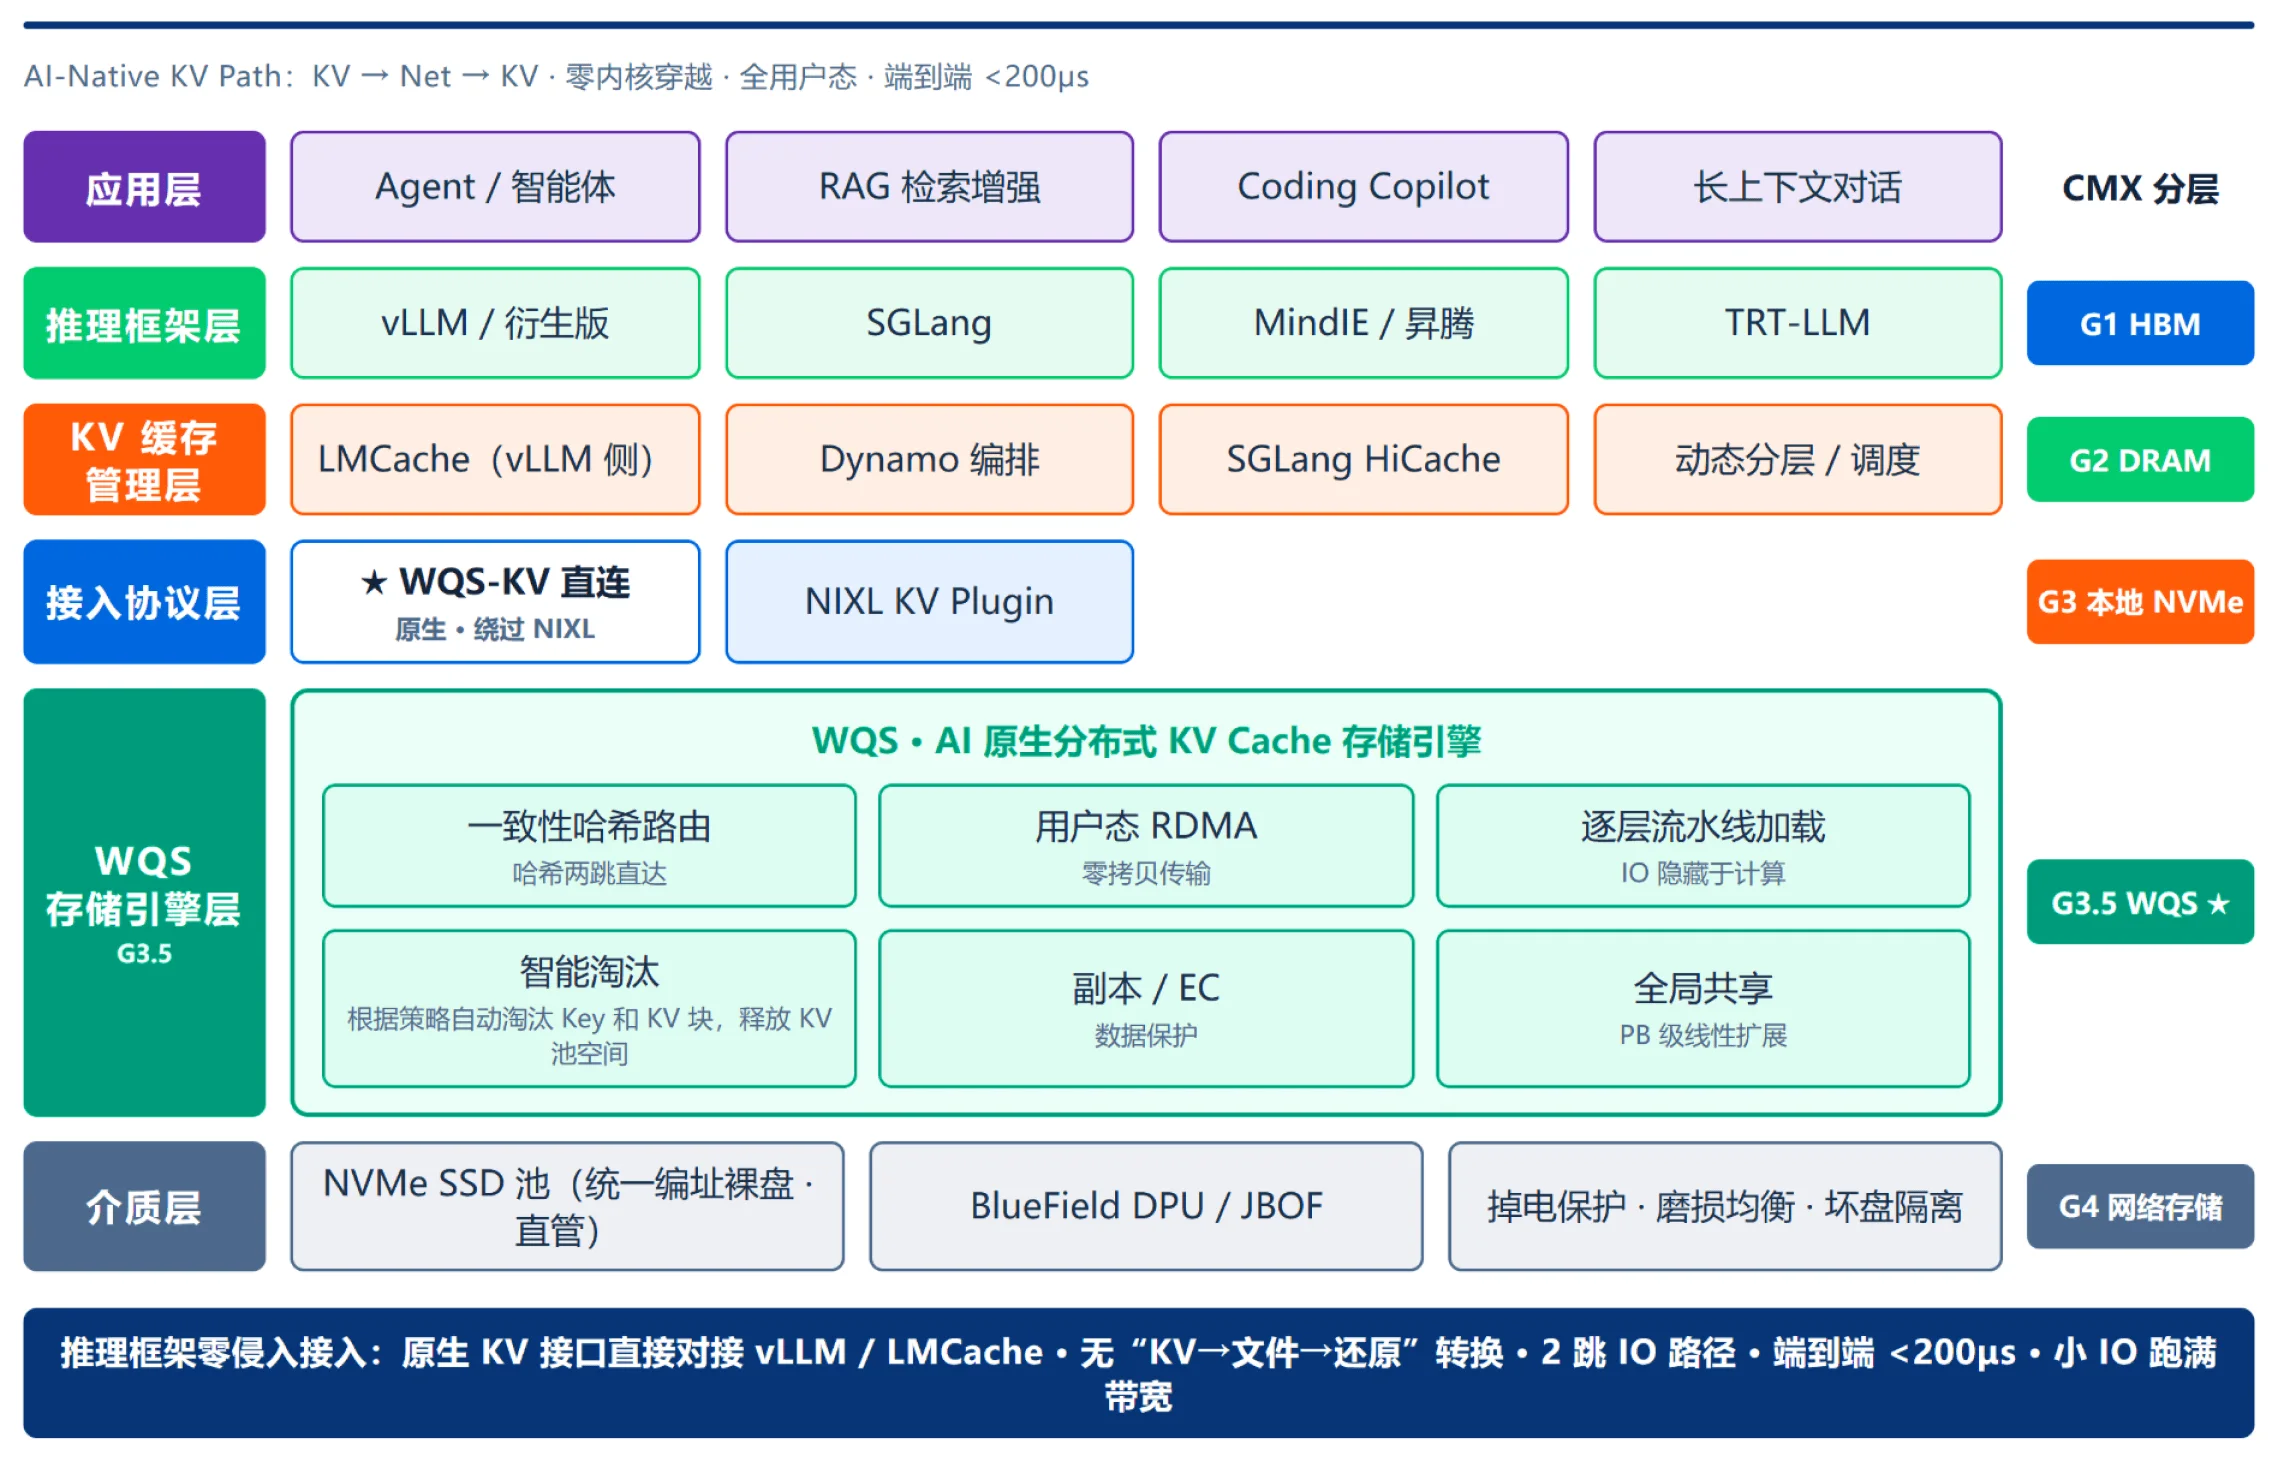Select the G2 DRAM tier badge
This screenshot has height=1468, width=2278.
2140,459
